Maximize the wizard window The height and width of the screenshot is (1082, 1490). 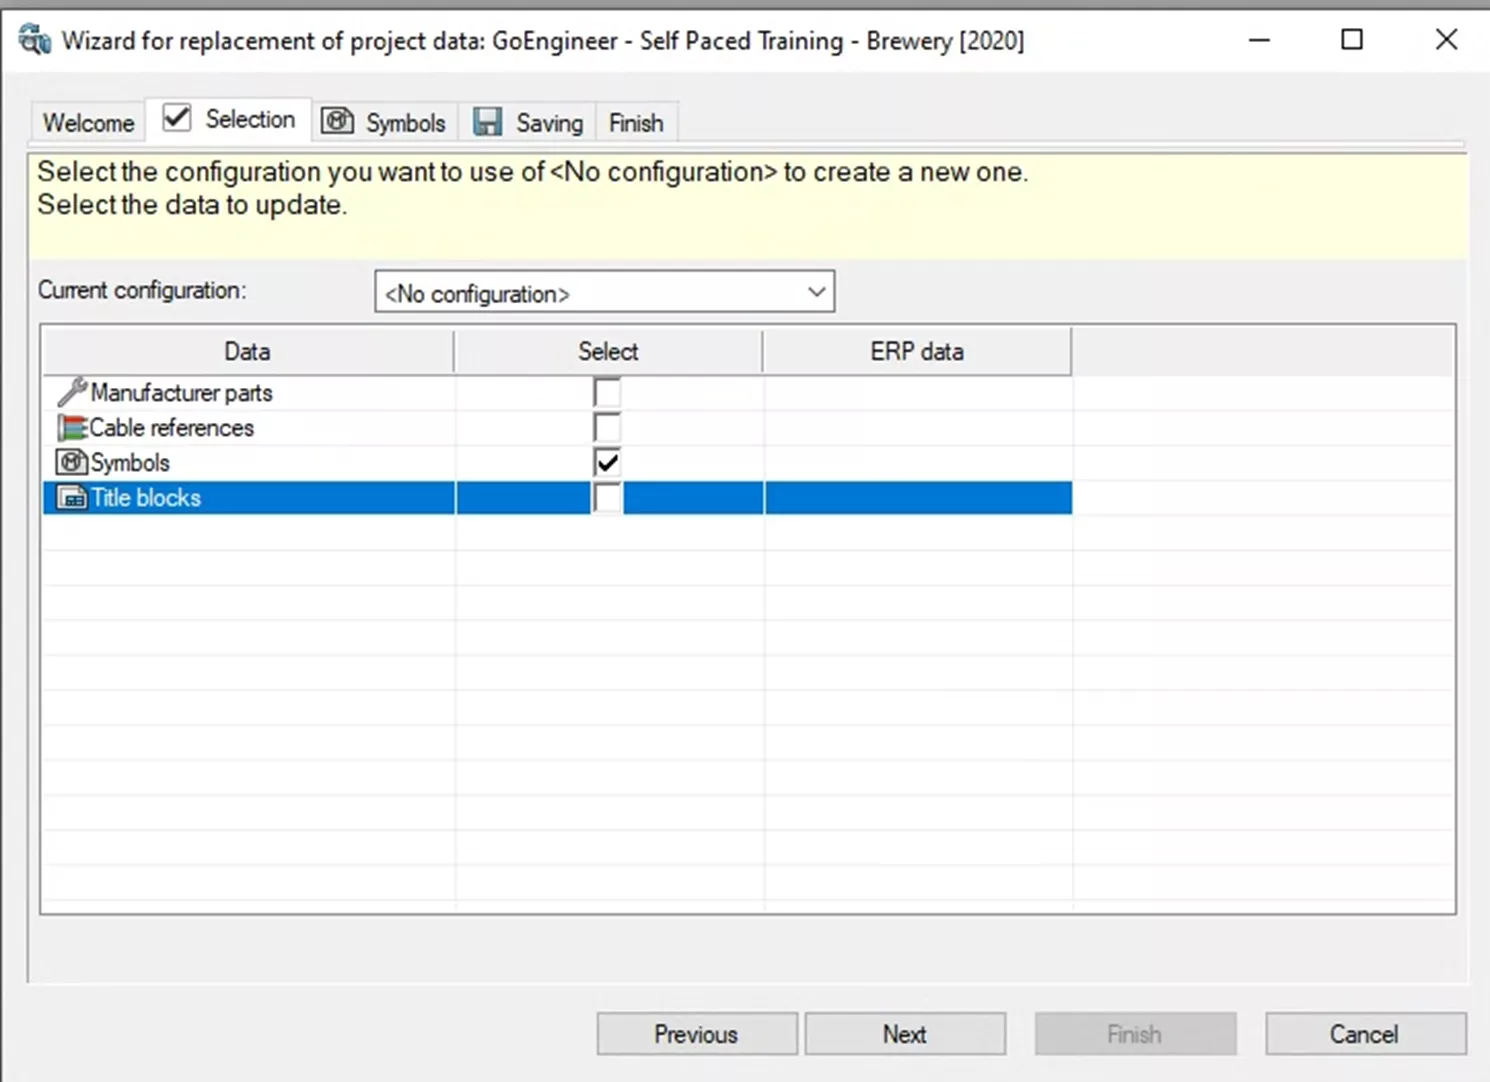tap(1352, 40)
